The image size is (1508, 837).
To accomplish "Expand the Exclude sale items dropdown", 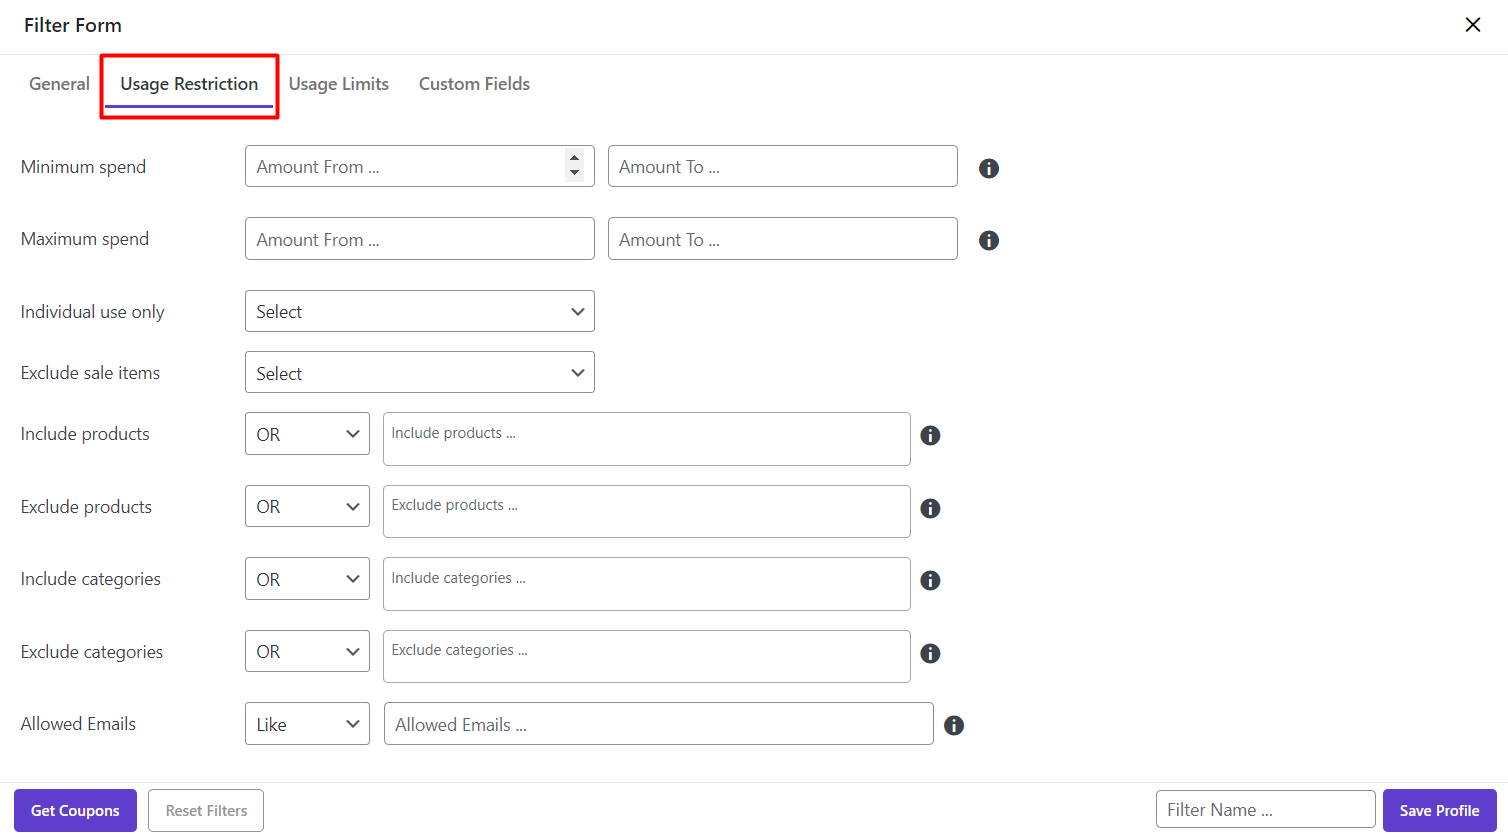I will (419, 373).
